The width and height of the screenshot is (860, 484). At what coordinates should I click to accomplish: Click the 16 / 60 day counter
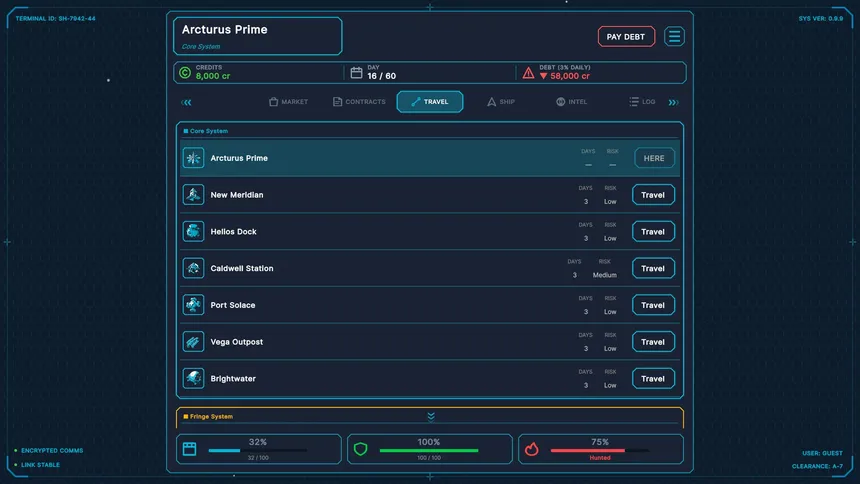point(382,76)
